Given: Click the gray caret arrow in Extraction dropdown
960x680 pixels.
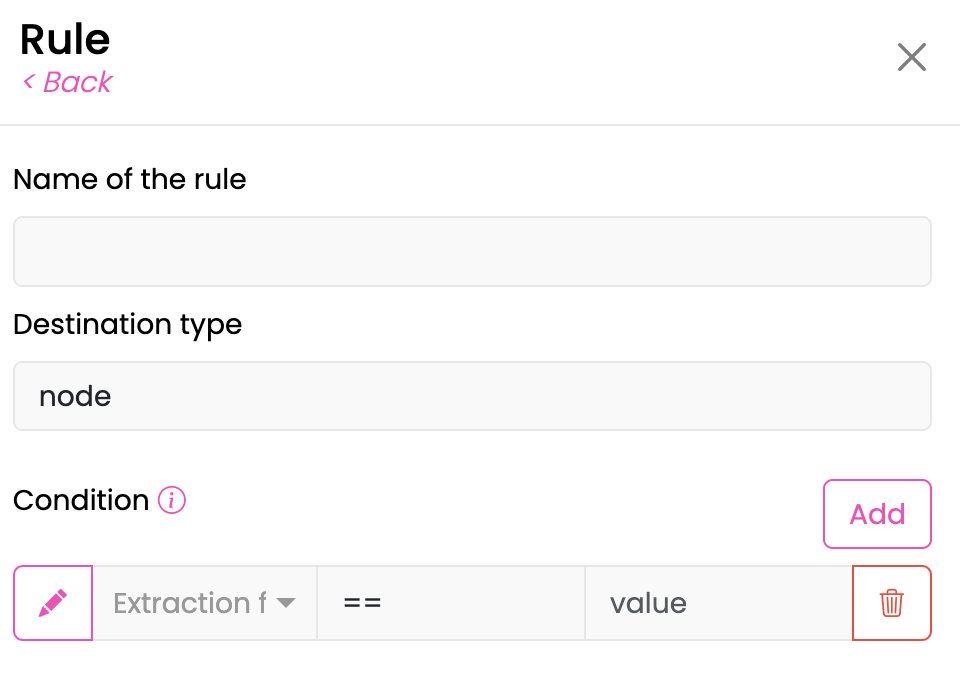Looking at the screenshot, I should point(286,603).
